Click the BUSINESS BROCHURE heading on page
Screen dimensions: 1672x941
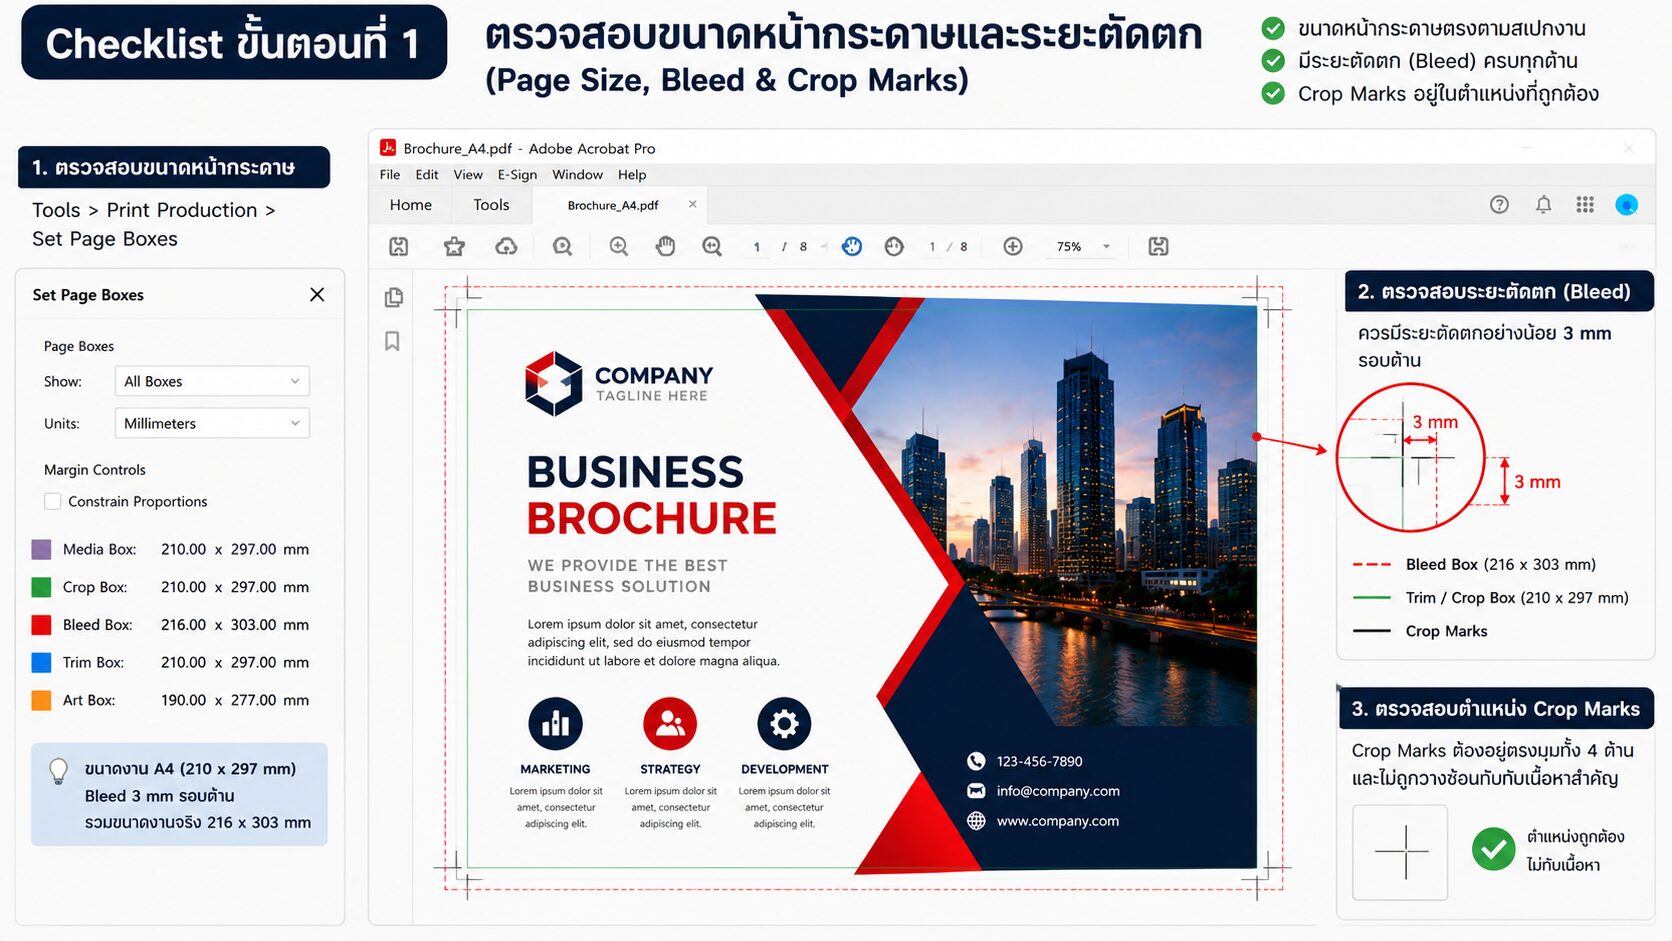(x=651, y=495)
